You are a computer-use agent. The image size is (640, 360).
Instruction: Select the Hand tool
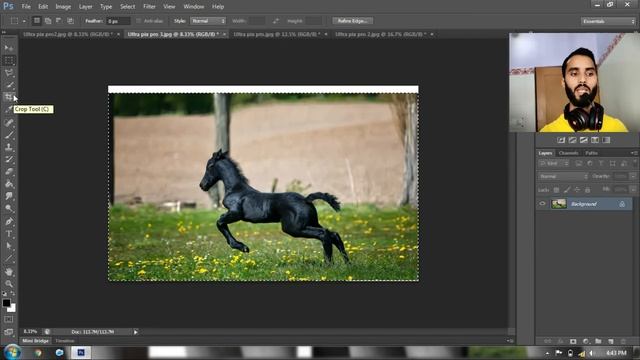click(9, 272)
